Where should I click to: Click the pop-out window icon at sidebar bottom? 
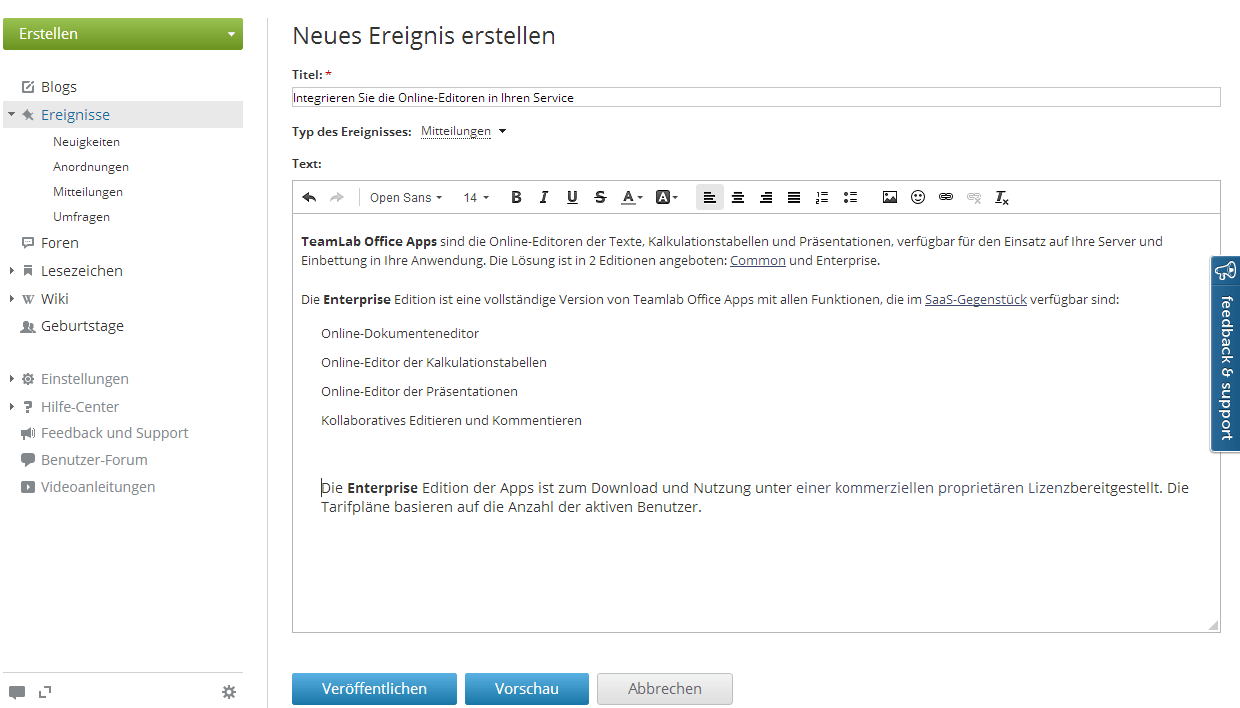(x=44, y=691)
